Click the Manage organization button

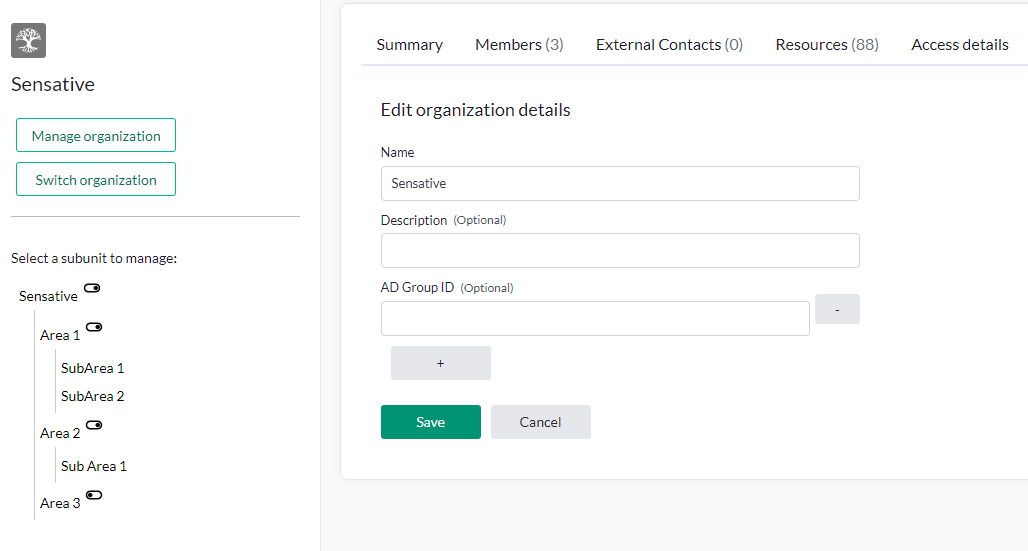[96, 135]
